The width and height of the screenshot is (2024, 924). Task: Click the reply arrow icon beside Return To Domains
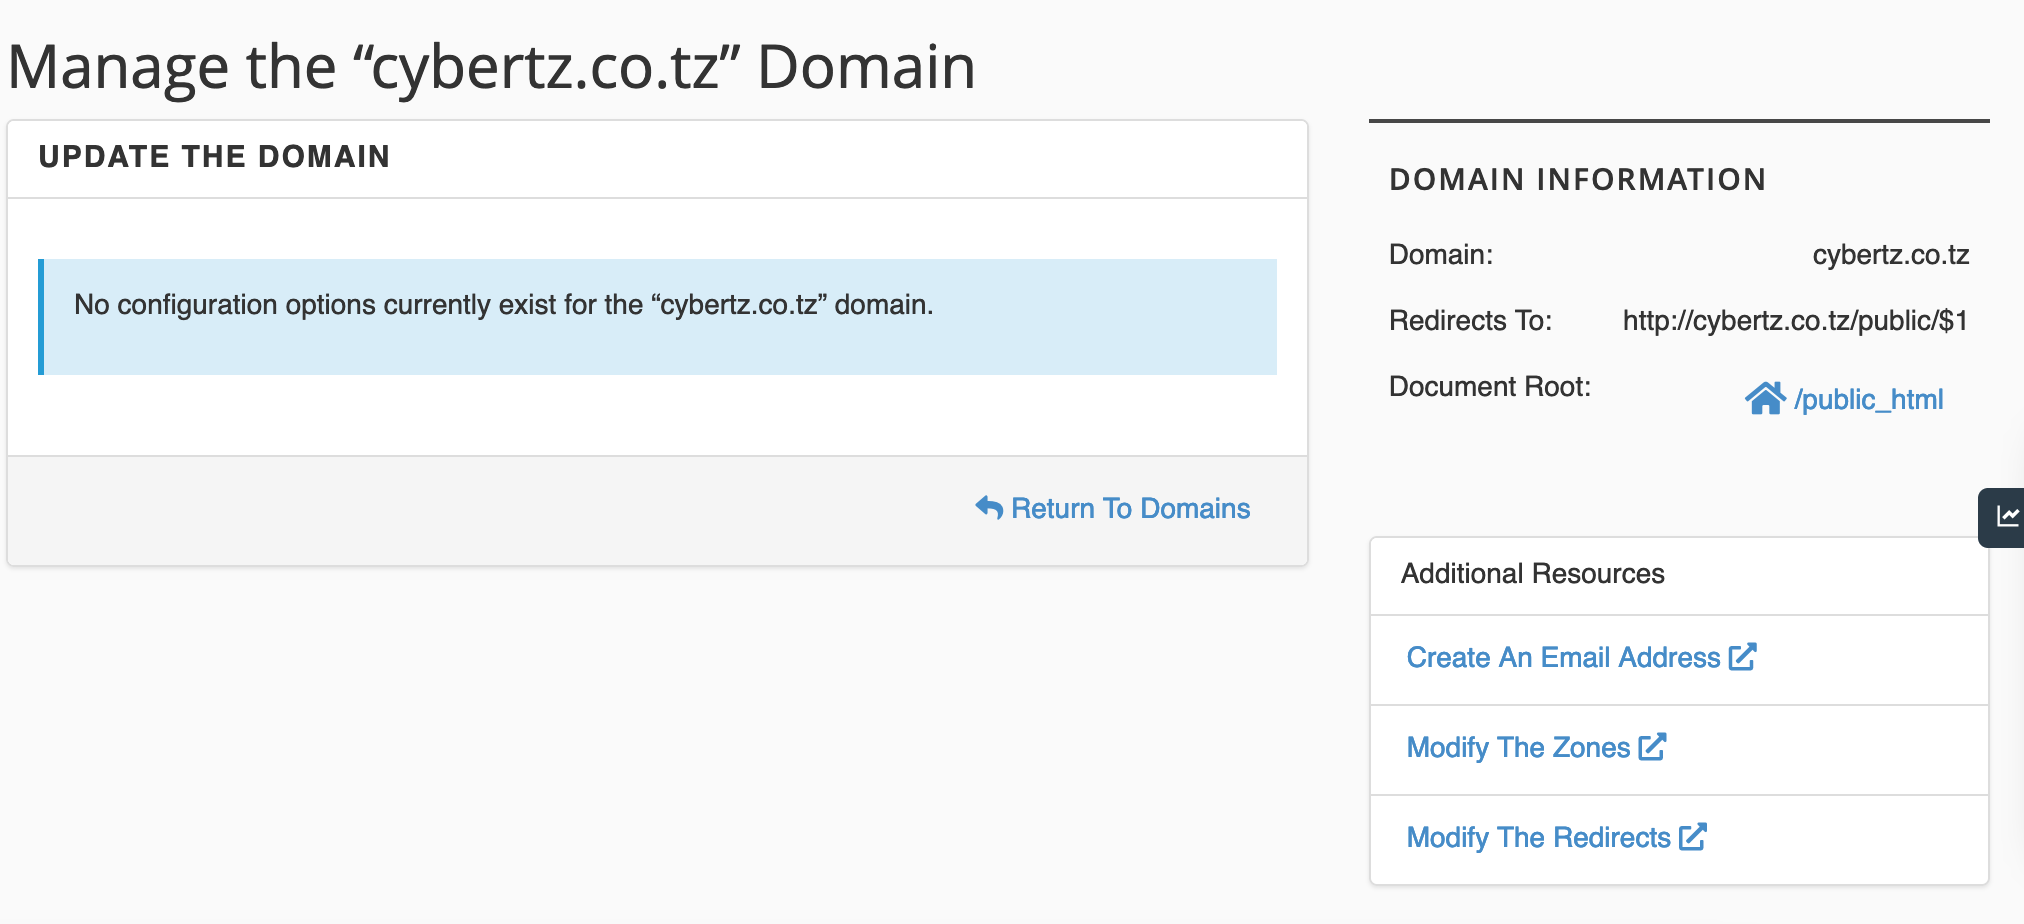pyautogui.click(x=988, y=508)
